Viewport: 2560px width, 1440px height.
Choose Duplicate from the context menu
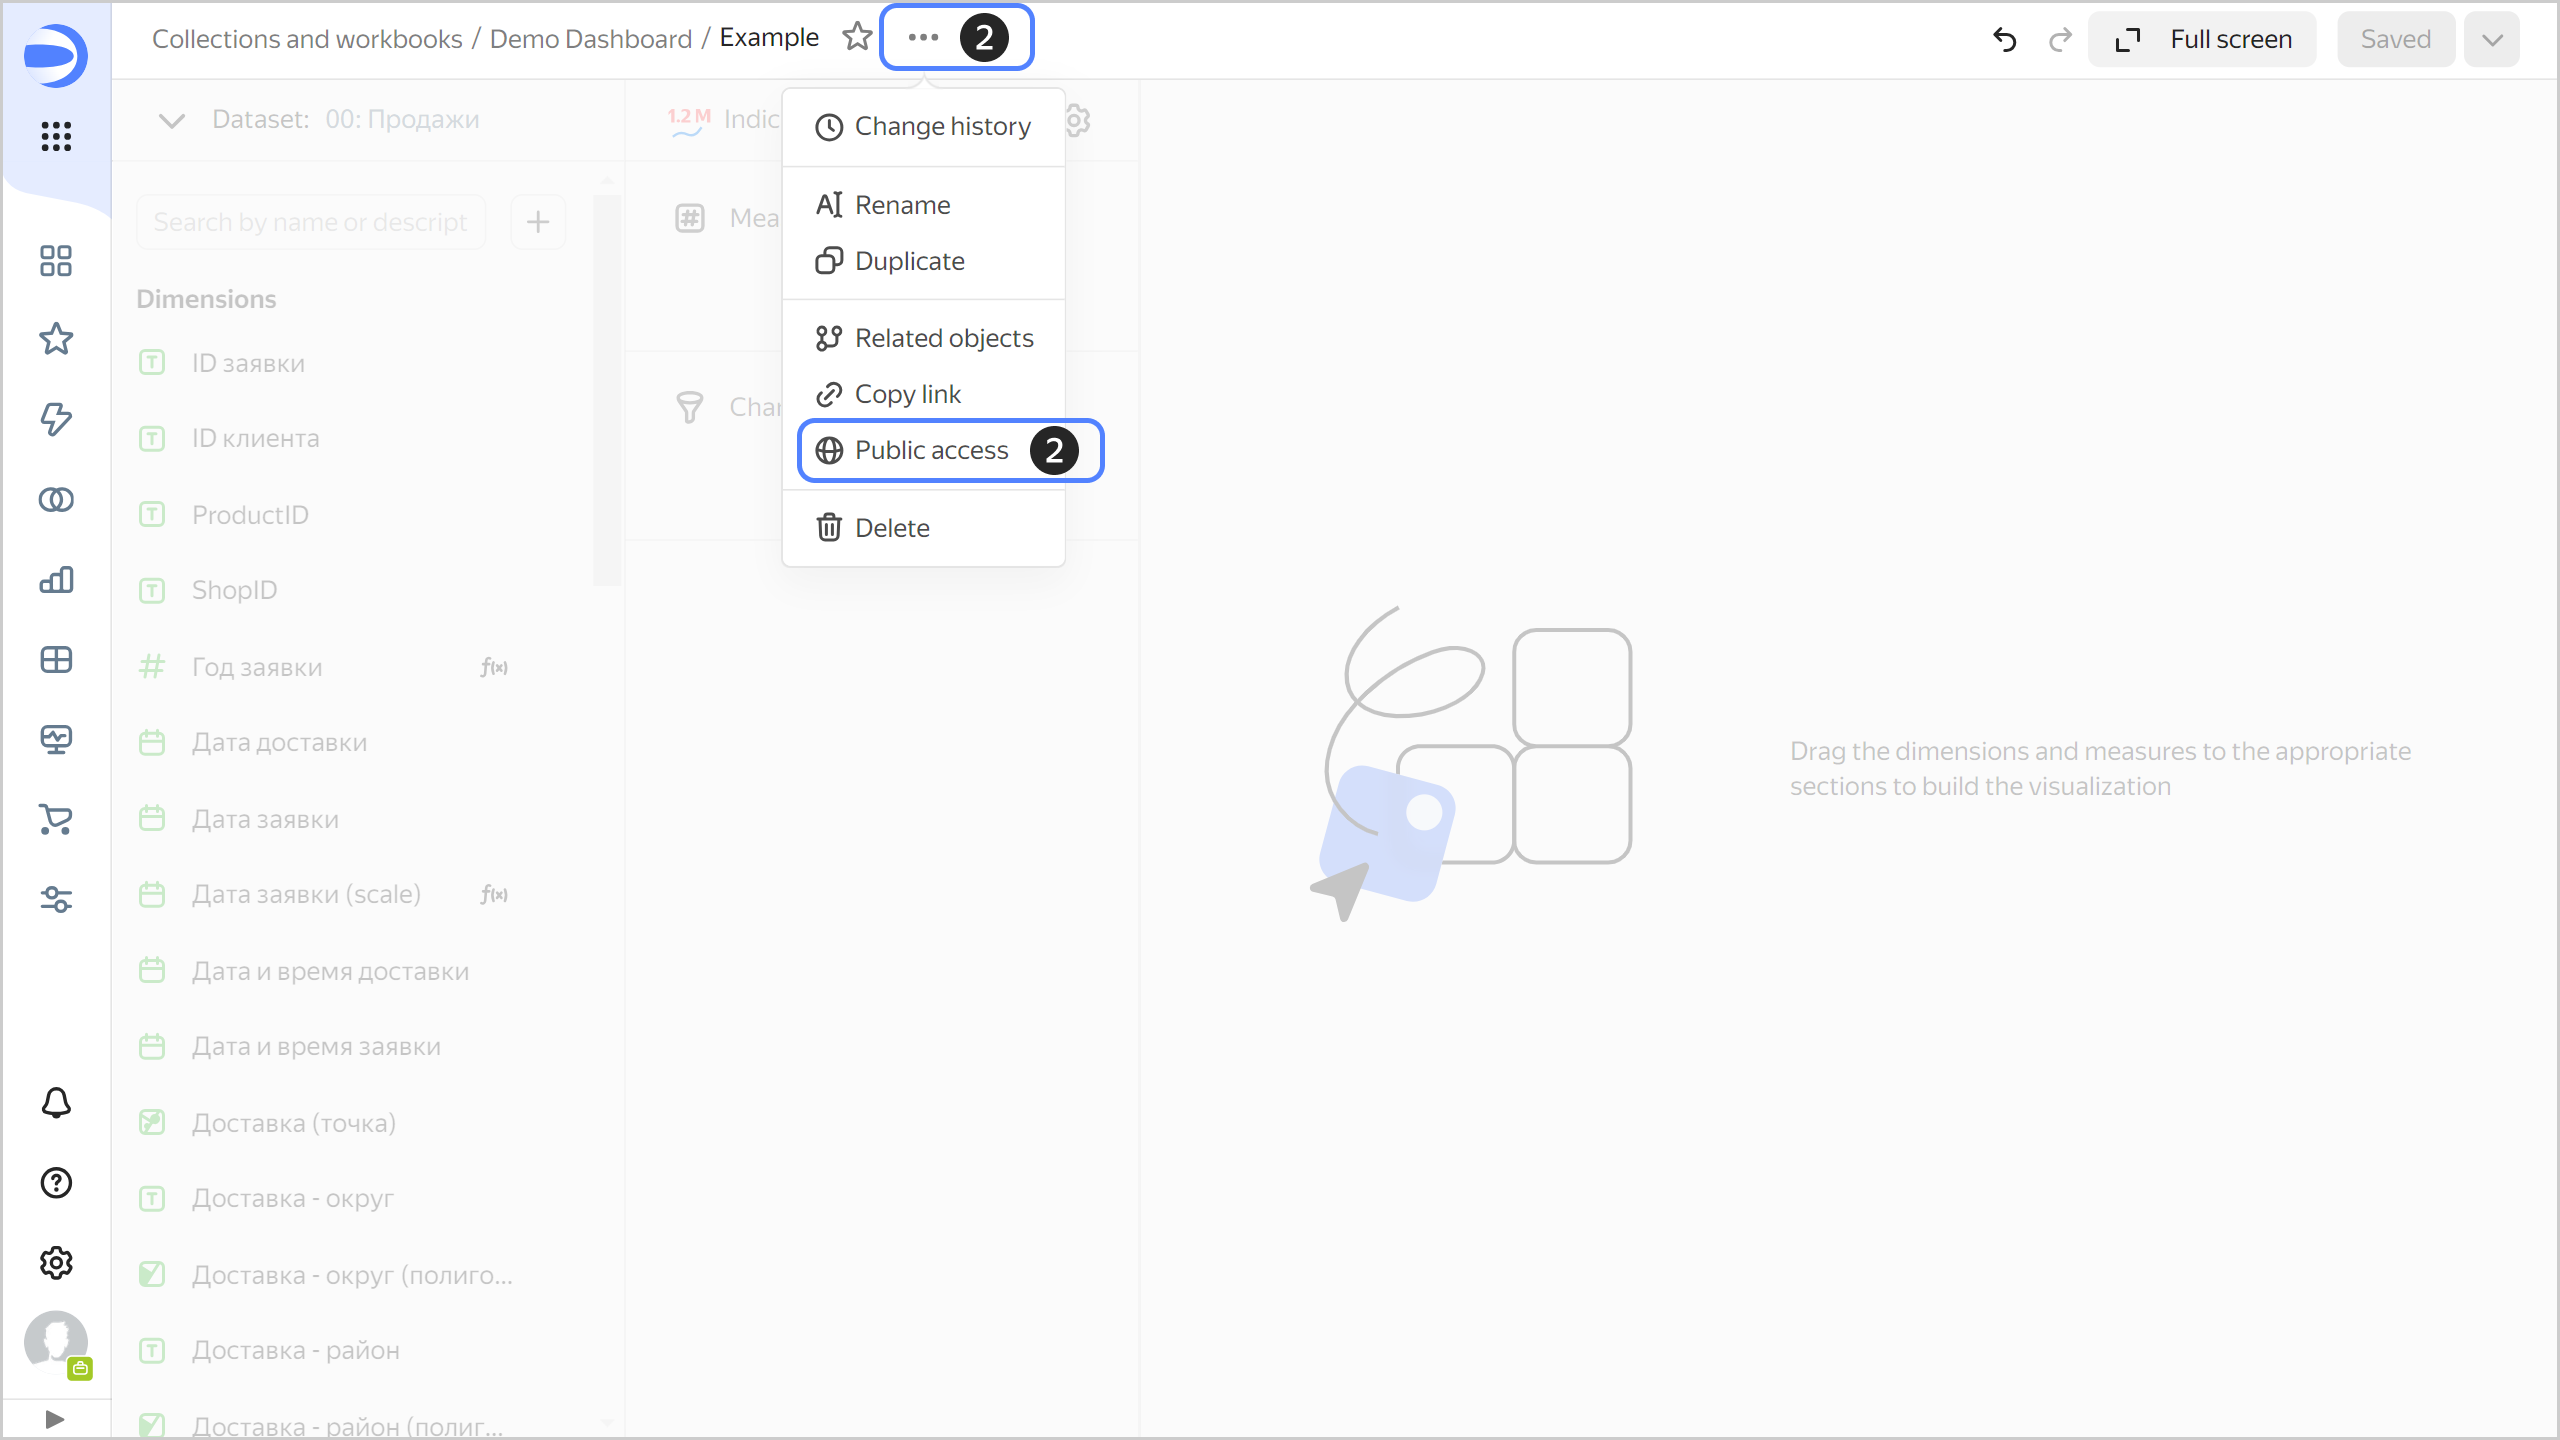909,260
